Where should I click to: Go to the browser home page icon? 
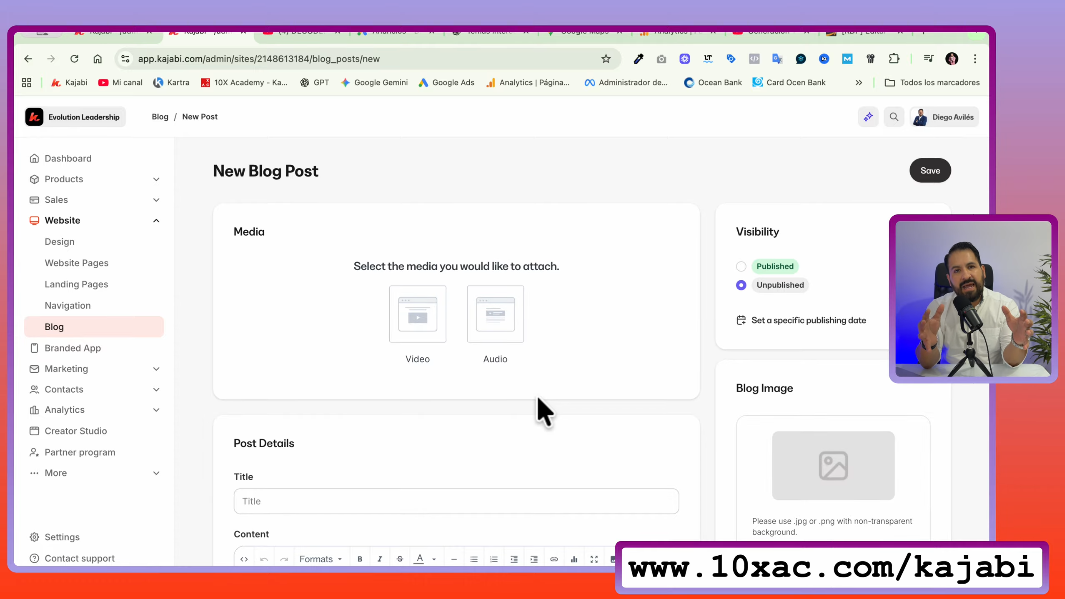[98, 59]
